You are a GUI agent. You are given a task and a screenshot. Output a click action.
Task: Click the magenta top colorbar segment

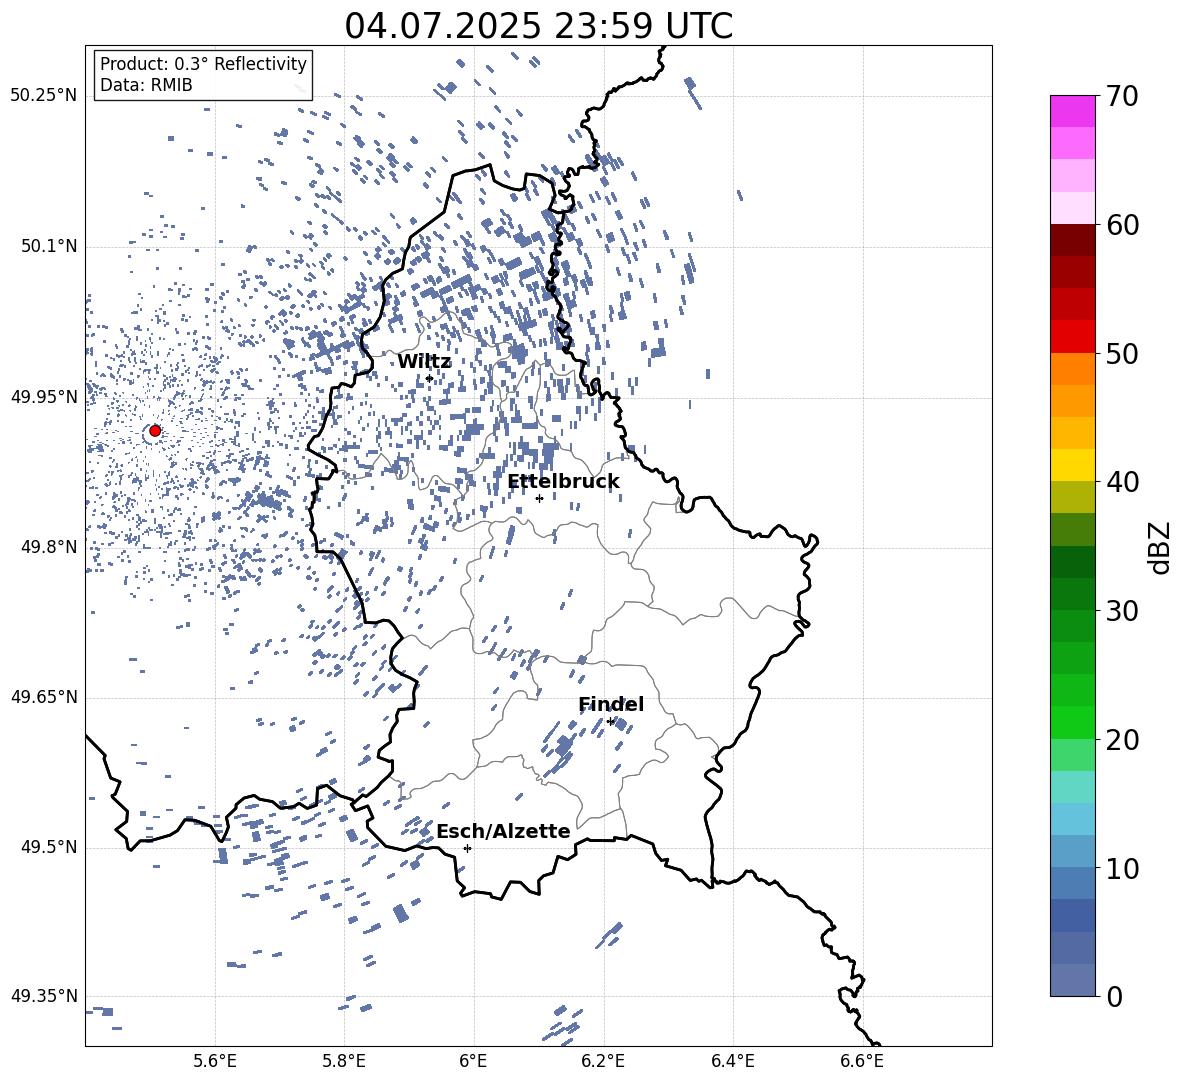[1072, 111]
